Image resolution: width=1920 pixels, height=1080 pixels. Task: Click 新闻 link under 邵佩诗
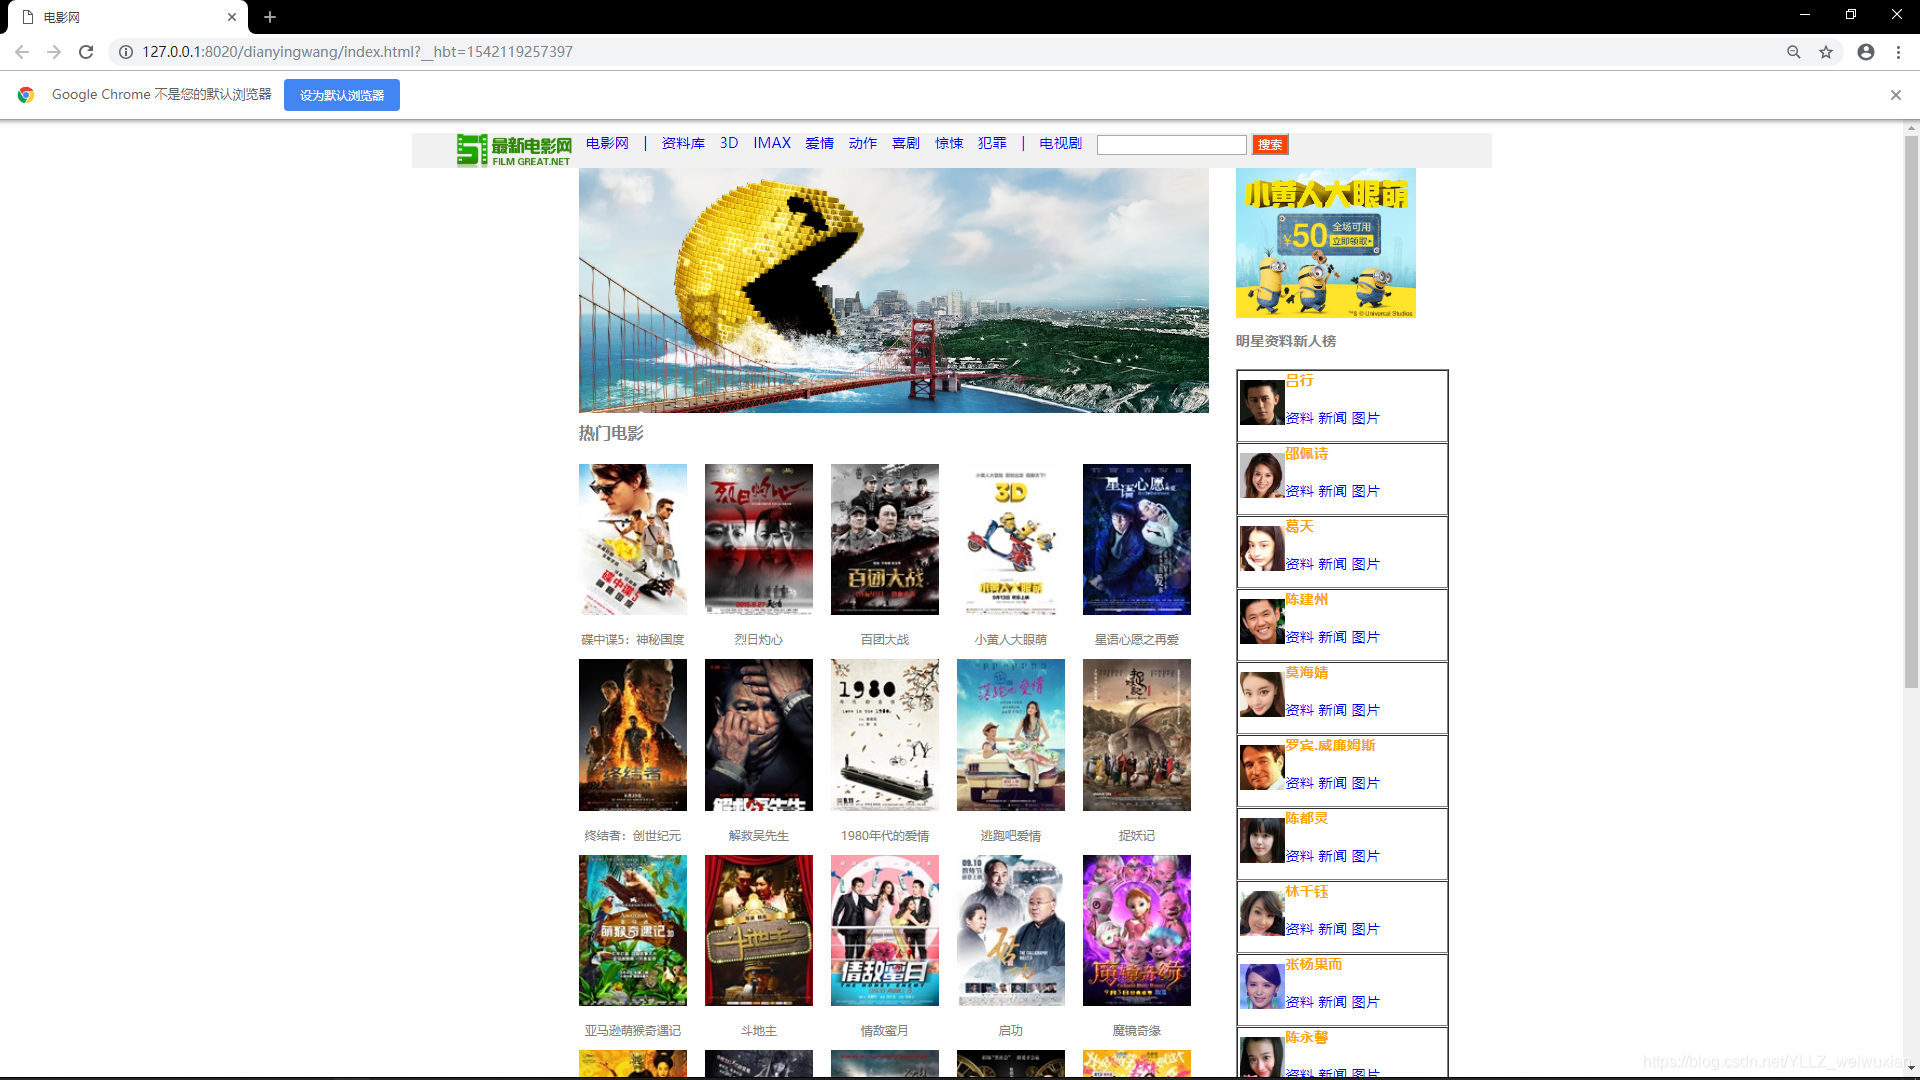tap(1332, 491)
